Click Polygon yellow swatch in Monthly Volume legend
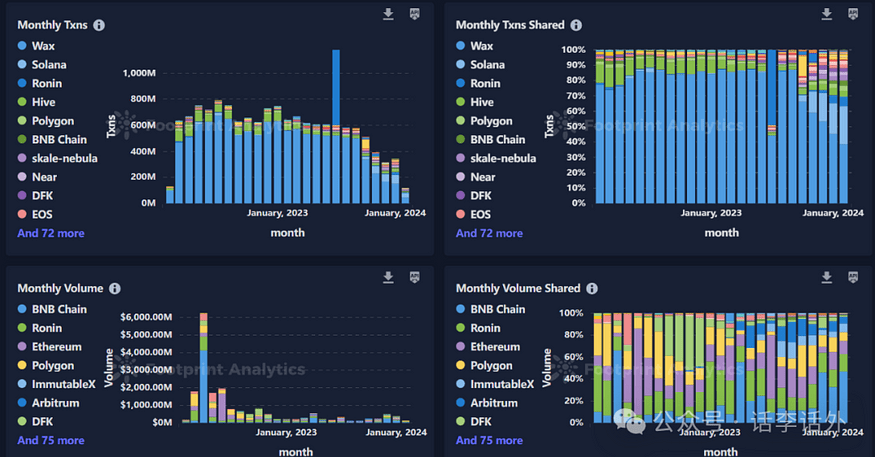The image size is (875, 457). click(x=23, y=366)
